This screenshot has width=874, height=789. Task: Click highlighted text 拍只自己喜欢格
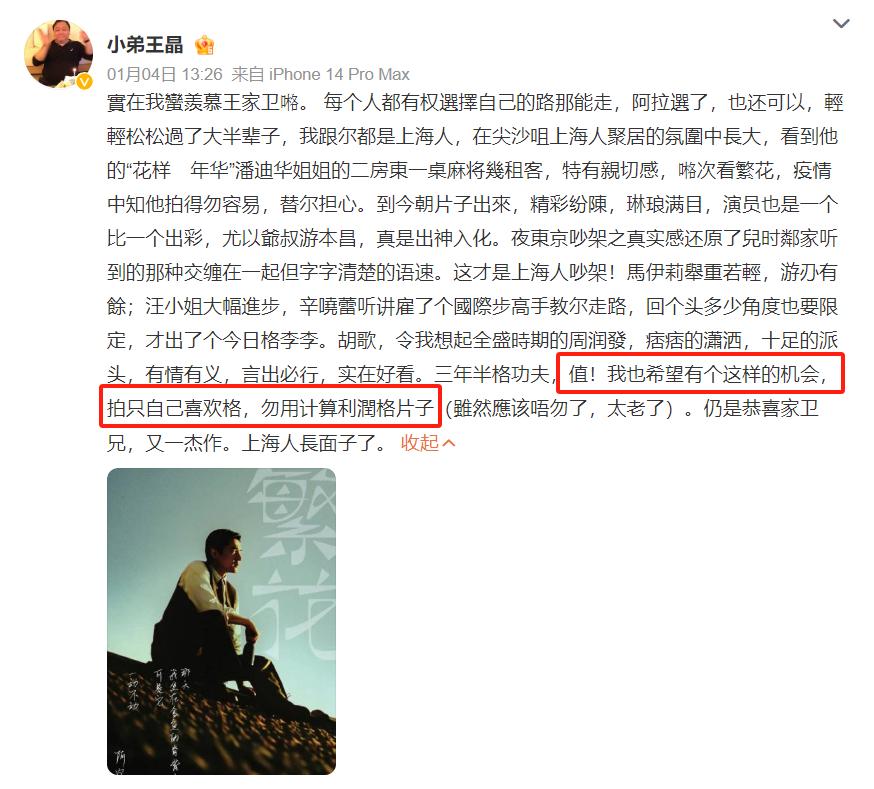(x=174, y=408)
